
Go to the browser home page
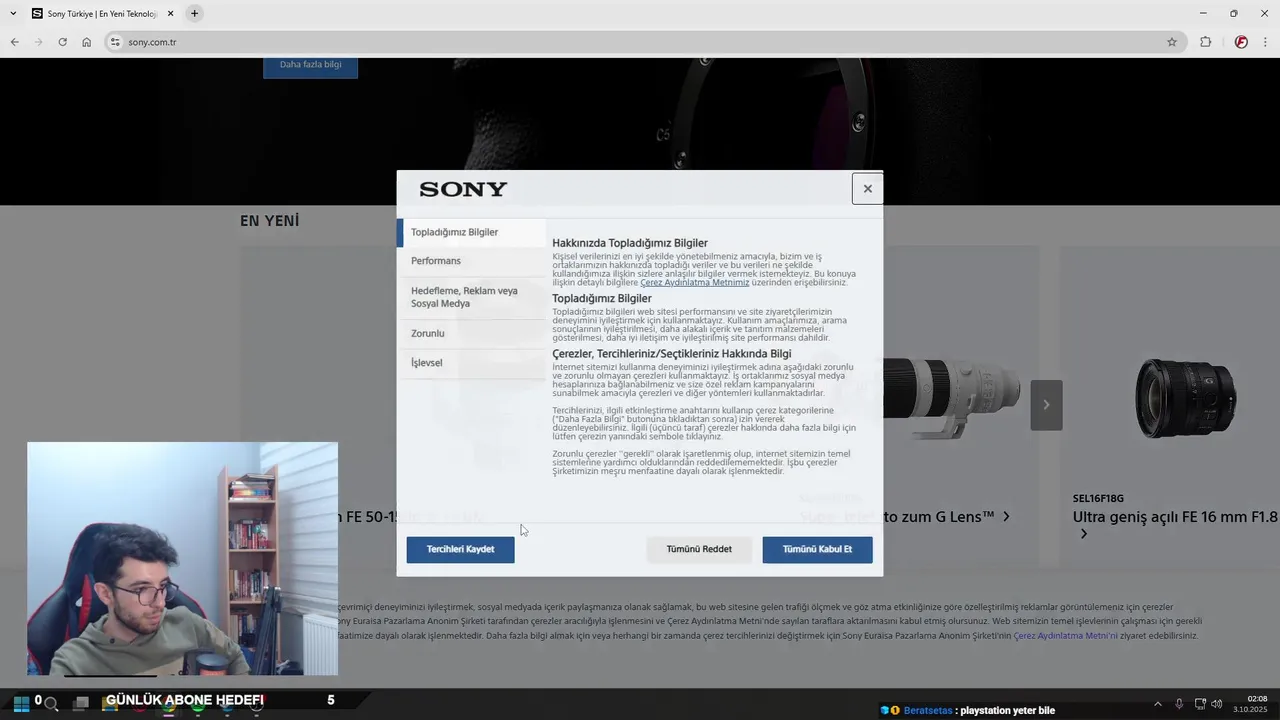pyautogui.click(x=86, y=42)
